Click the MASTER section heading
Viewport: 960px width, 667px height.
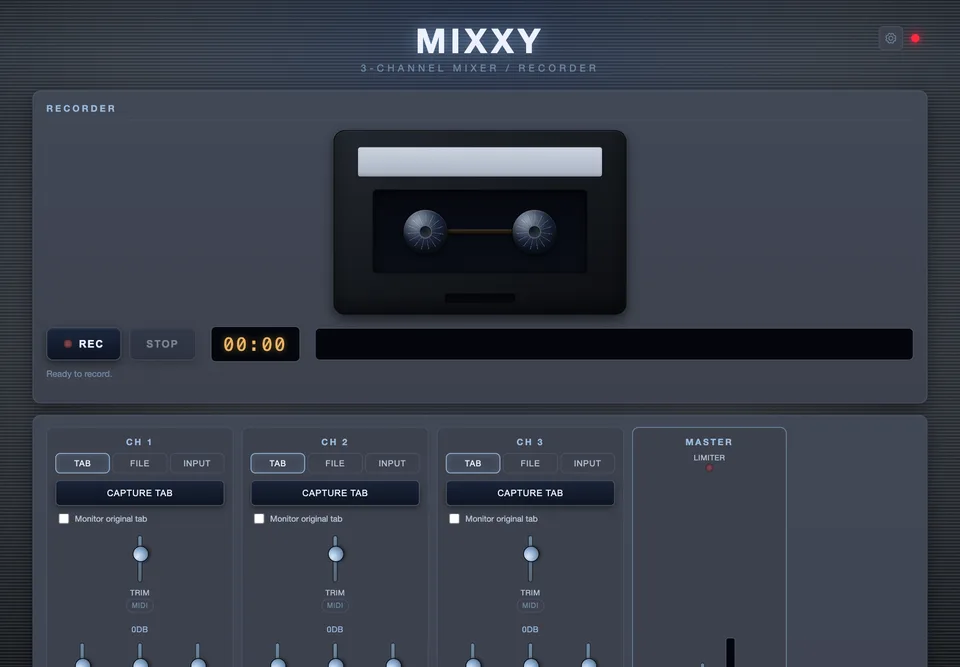click(709, 442)
